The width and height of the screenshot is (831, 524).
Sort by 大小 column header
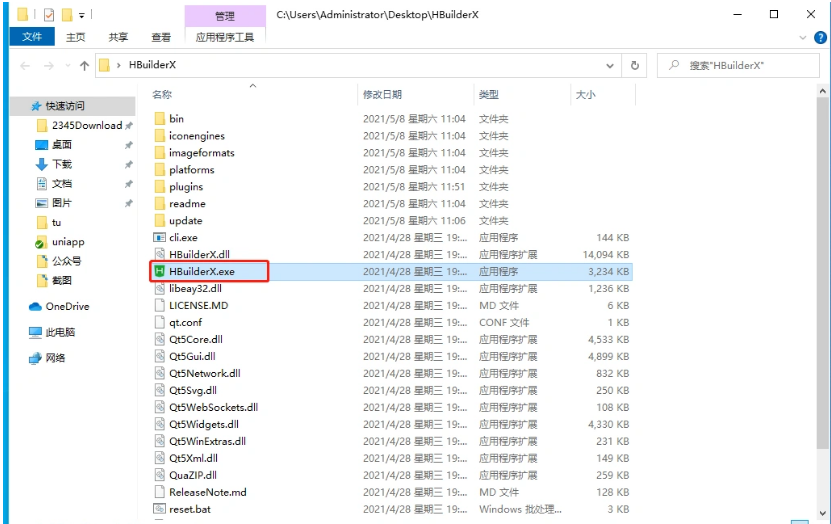[x=586, y=94]
